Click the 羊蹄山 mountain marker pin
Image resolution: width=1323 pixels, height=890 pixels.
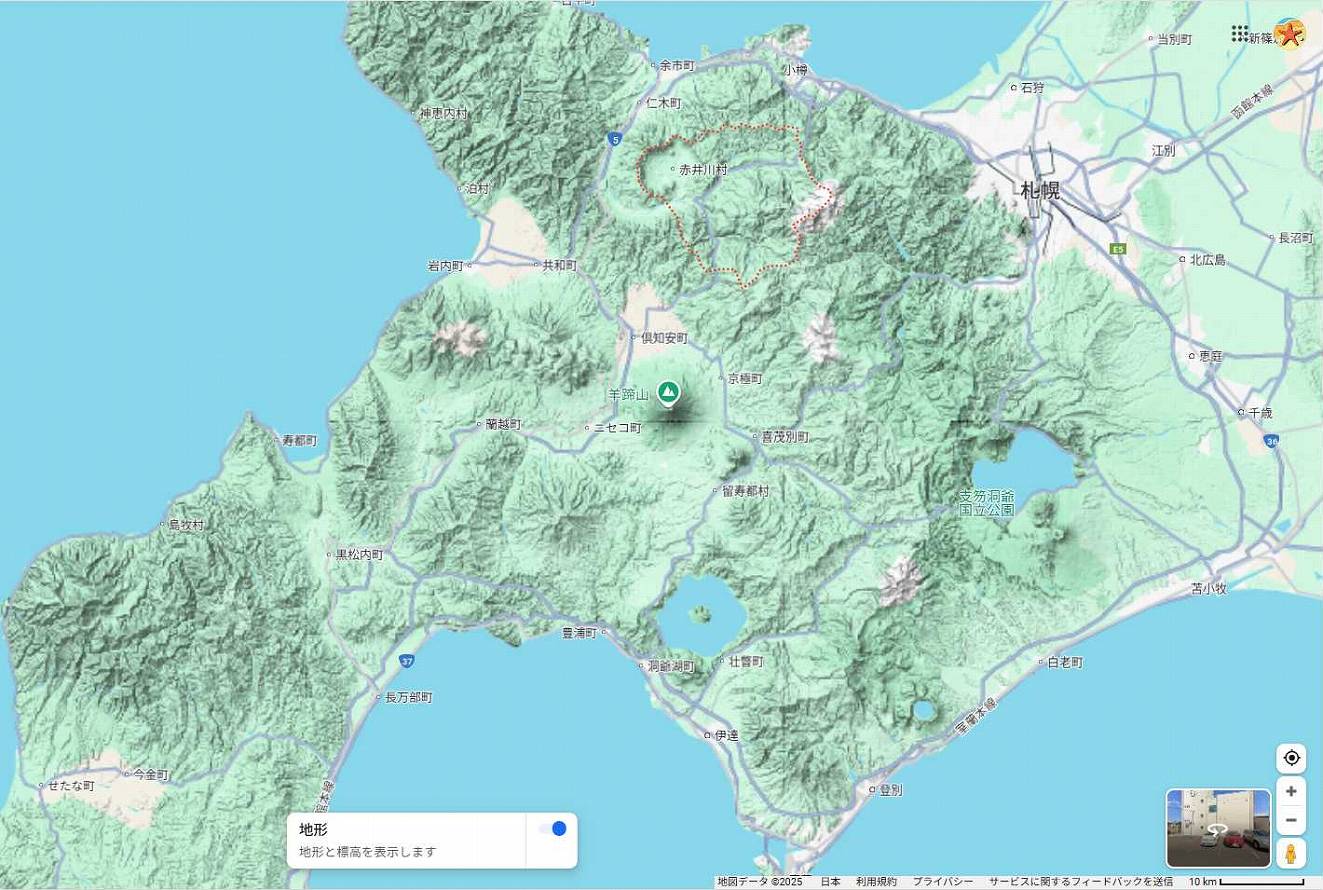pos(668,392)
